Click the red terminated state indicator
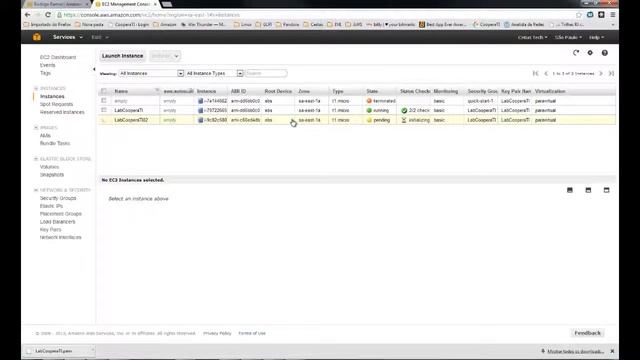 pos(369,101)
